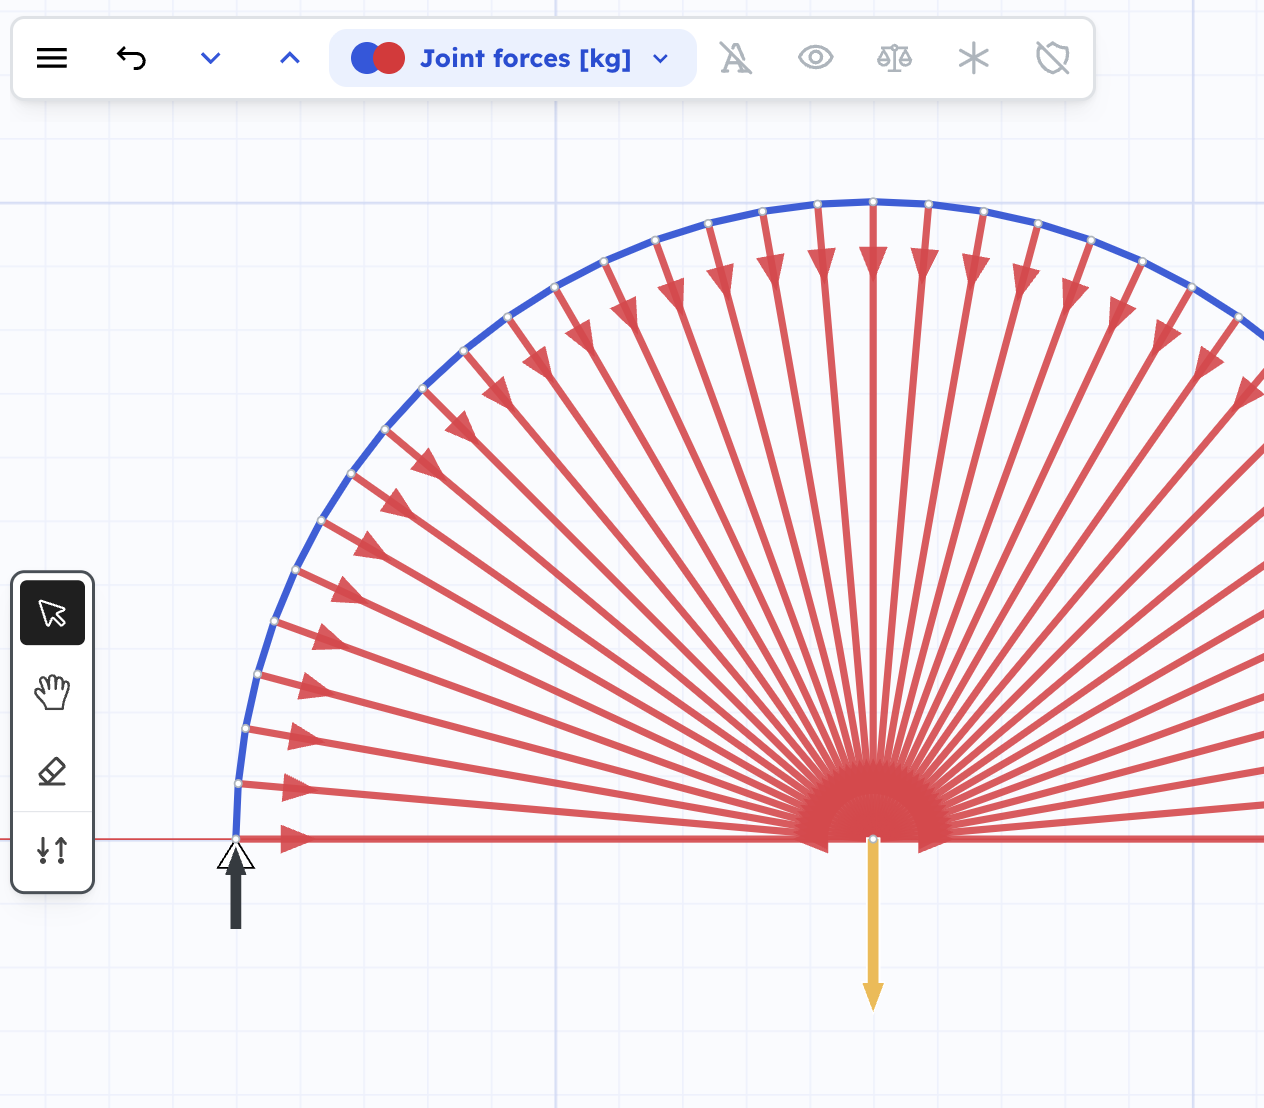Image resolution: width=1264 pixels, height=1108 pixels.
Task: Toggle the crossed-out shield icon
Action: [1052, 58]
